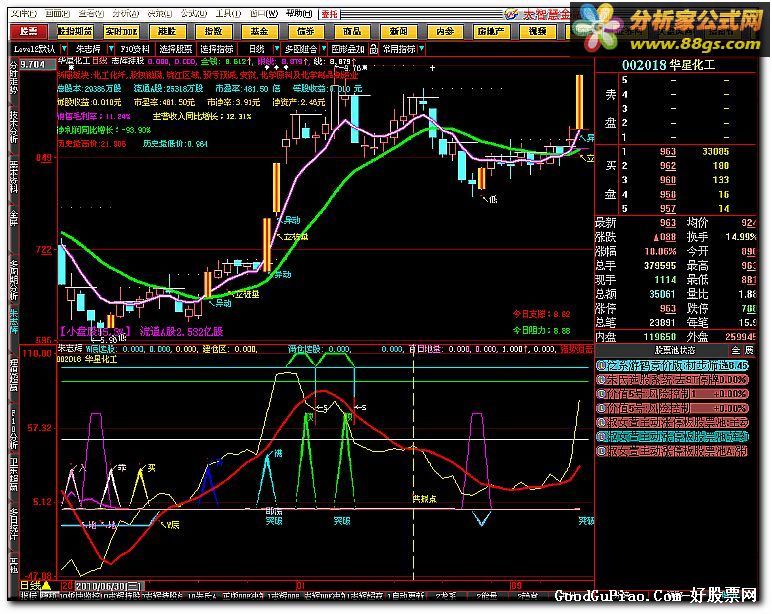Click buy level 1 price 963

pos(668,152)
